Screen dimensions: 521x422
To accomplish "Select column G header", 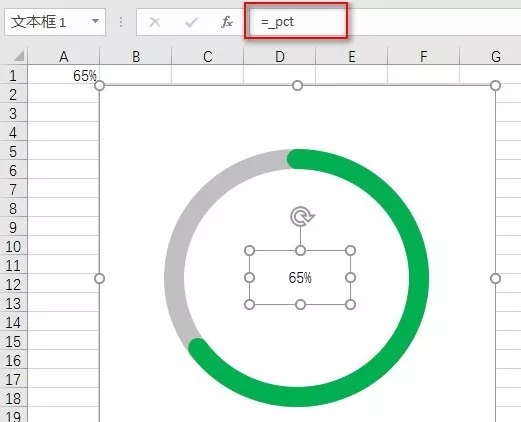I will pyautogui.click(x=495, y=56).
